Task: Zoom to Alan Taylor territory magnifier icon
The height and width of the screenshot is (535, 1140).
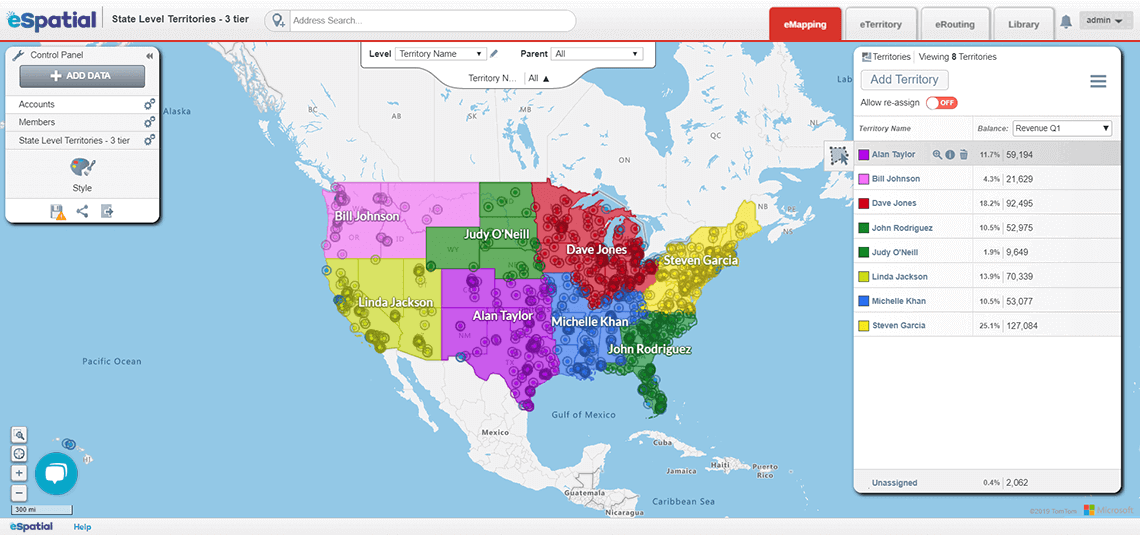Action: click(x=937, y=155)
